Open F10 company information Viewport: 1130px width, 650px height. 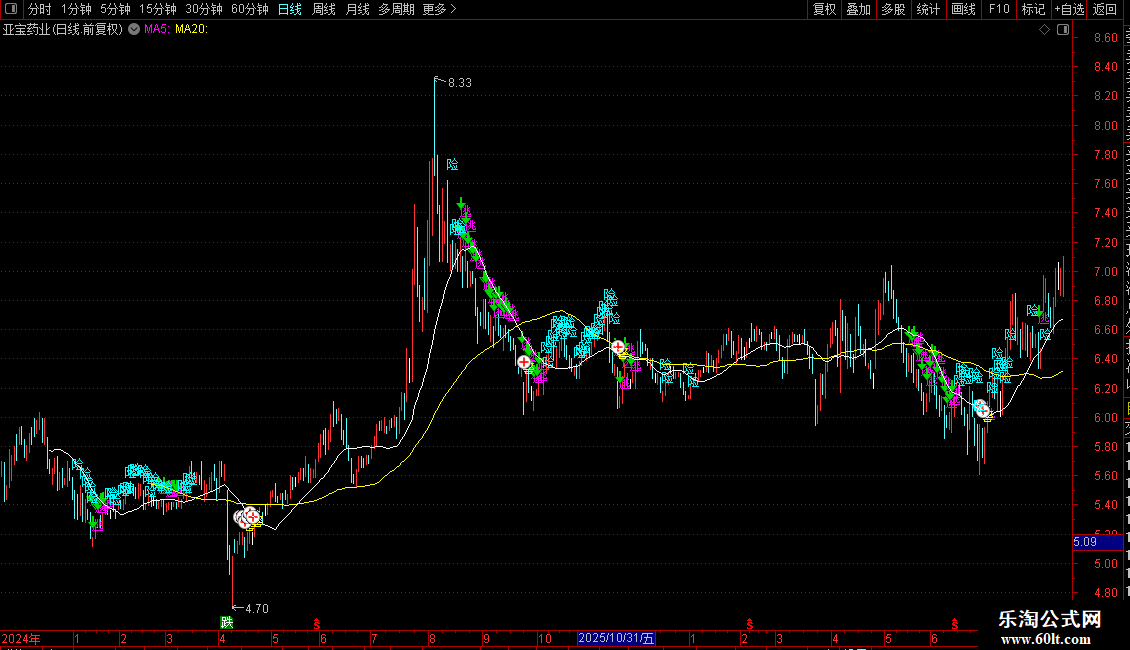[999, 9]
